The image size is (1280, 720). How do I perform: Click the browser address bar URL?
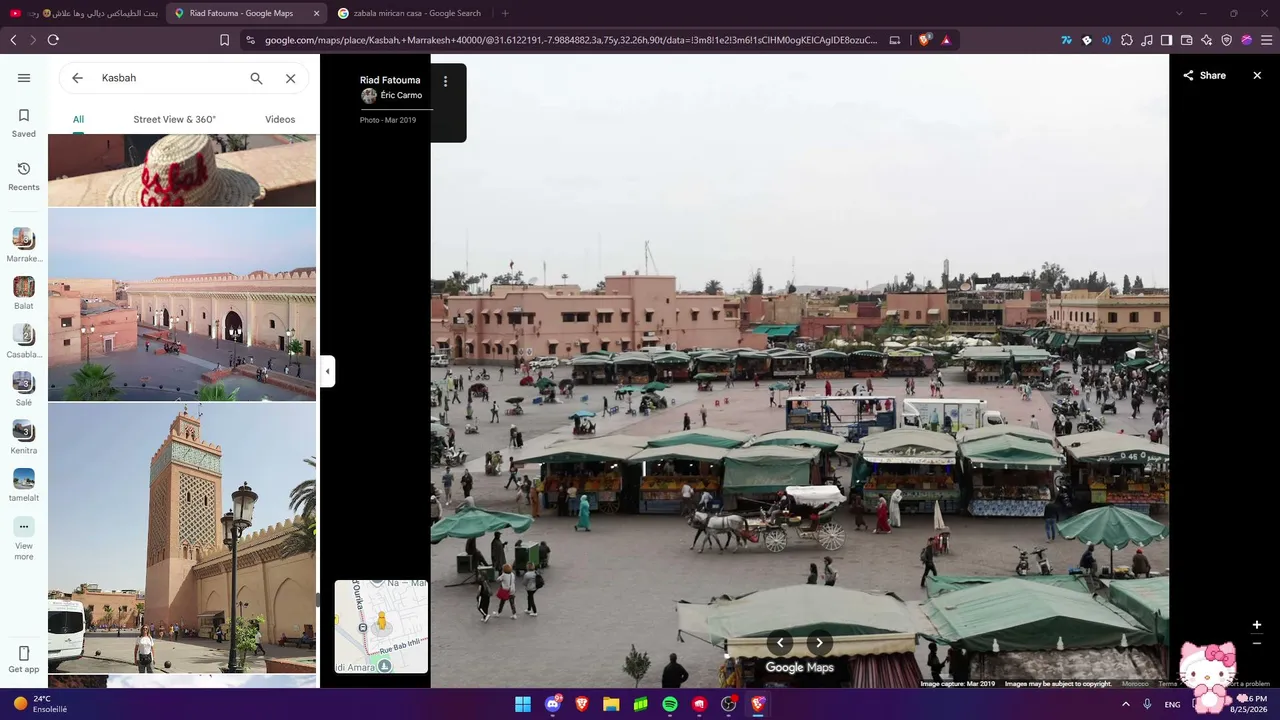coord(571,40)
